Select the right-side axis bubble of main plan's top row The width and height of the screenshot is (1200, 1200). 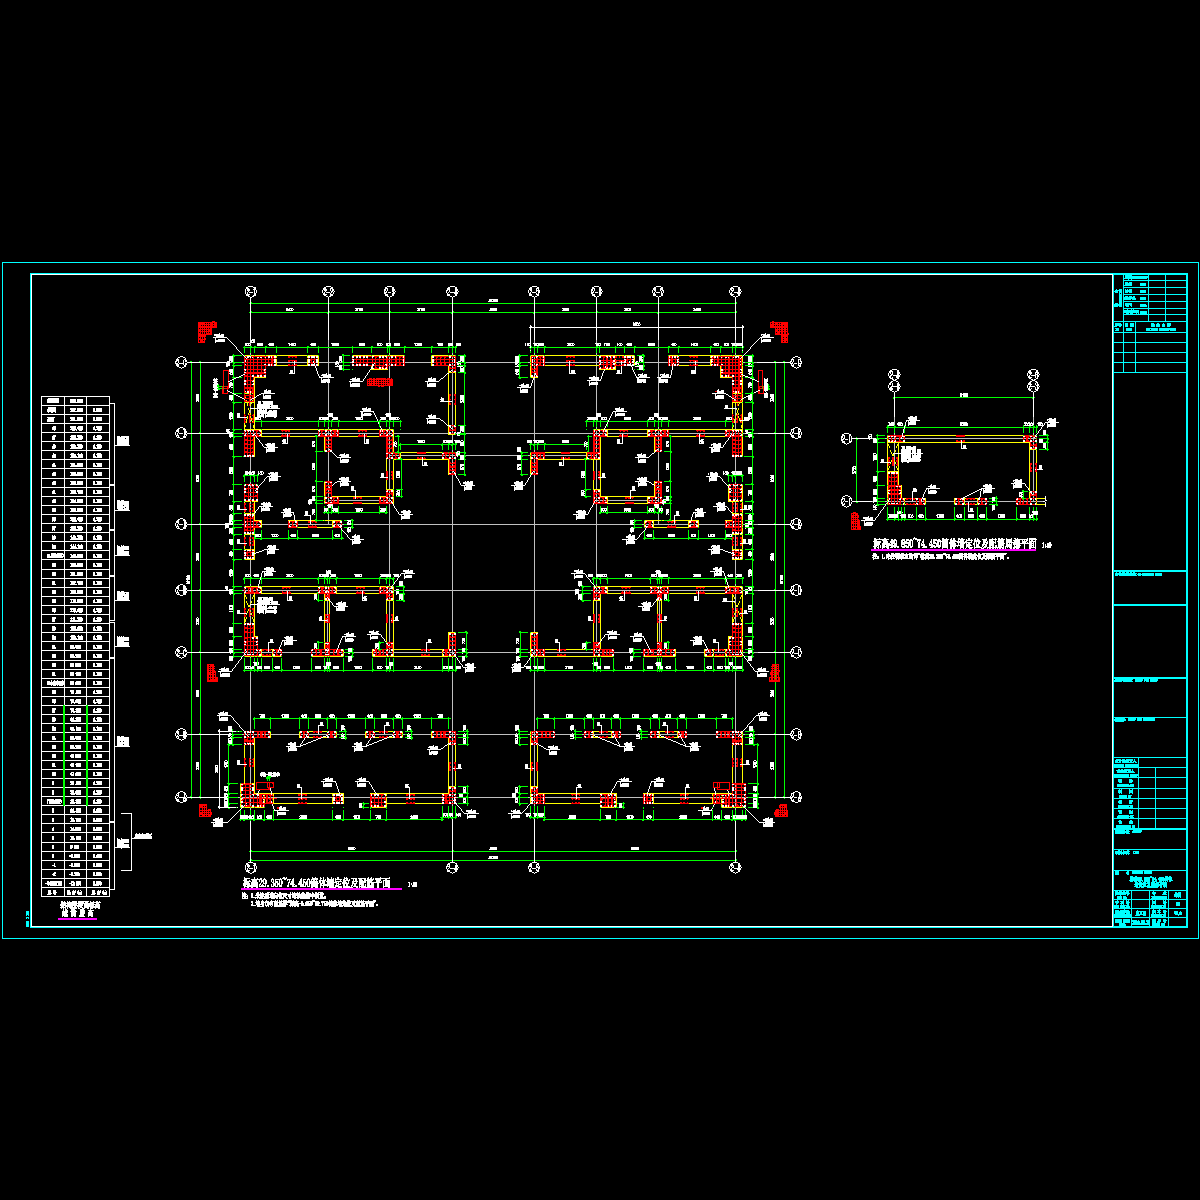click(x=795, y=362)
